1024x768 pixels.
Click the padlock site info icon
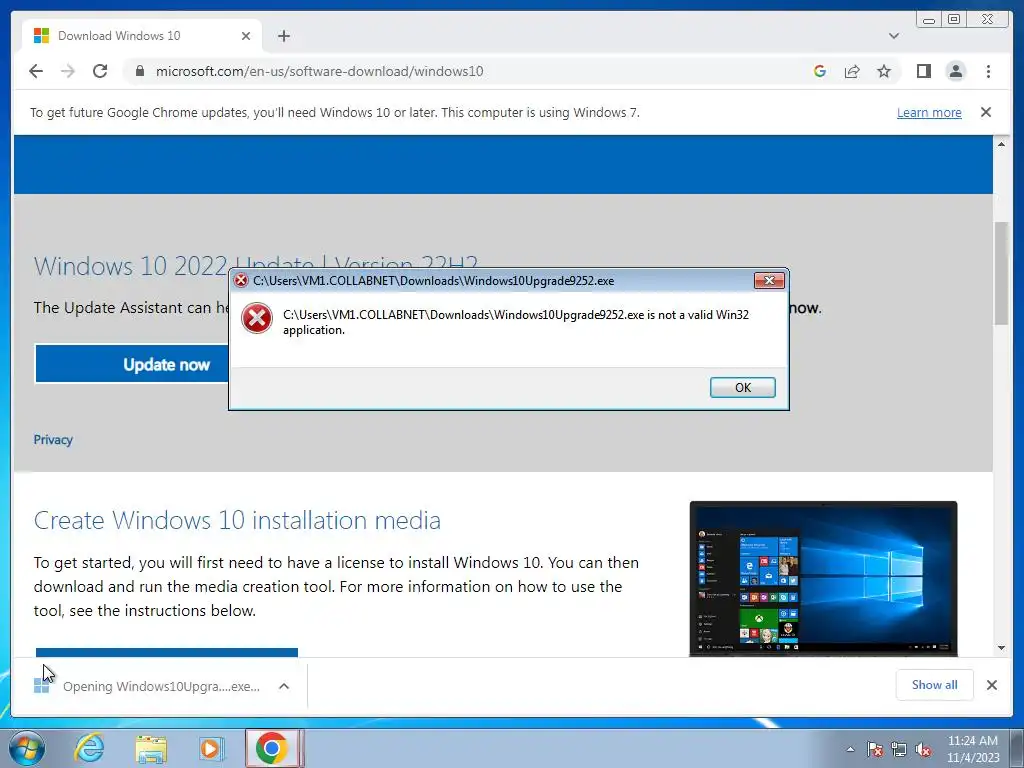pos(140,71)
